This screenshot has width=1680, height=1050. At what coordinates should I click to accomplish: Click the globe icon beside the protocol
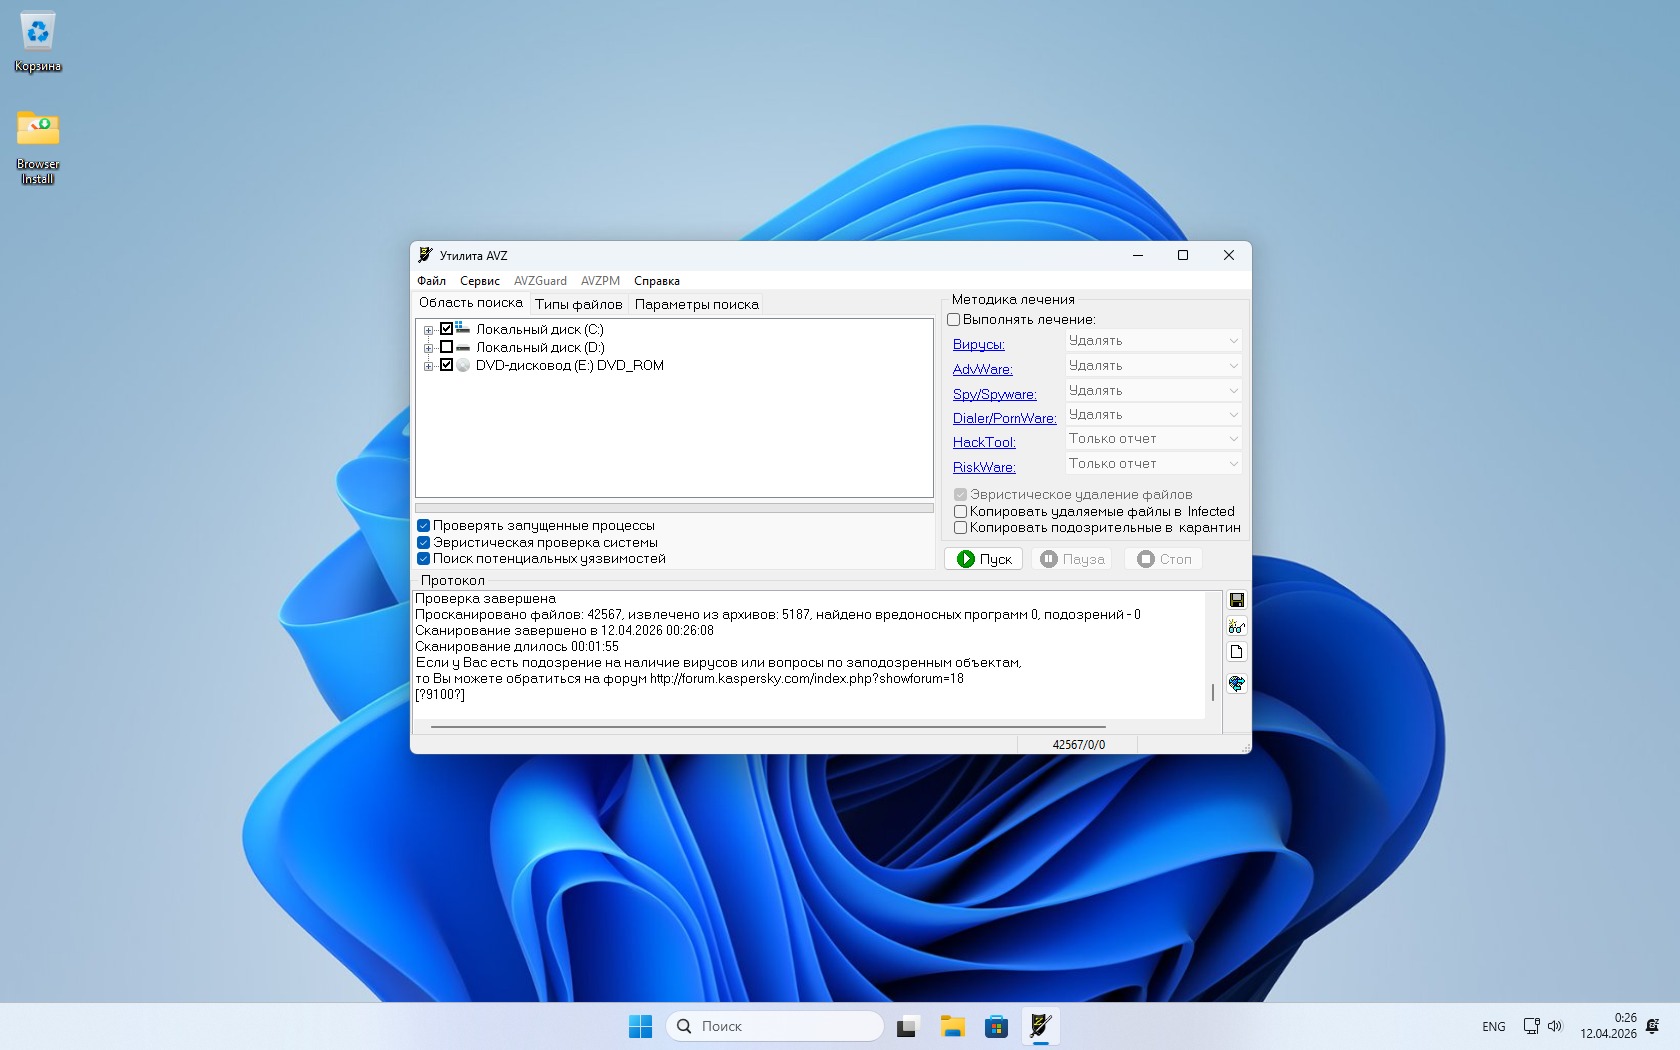[x=1237, y=684]
